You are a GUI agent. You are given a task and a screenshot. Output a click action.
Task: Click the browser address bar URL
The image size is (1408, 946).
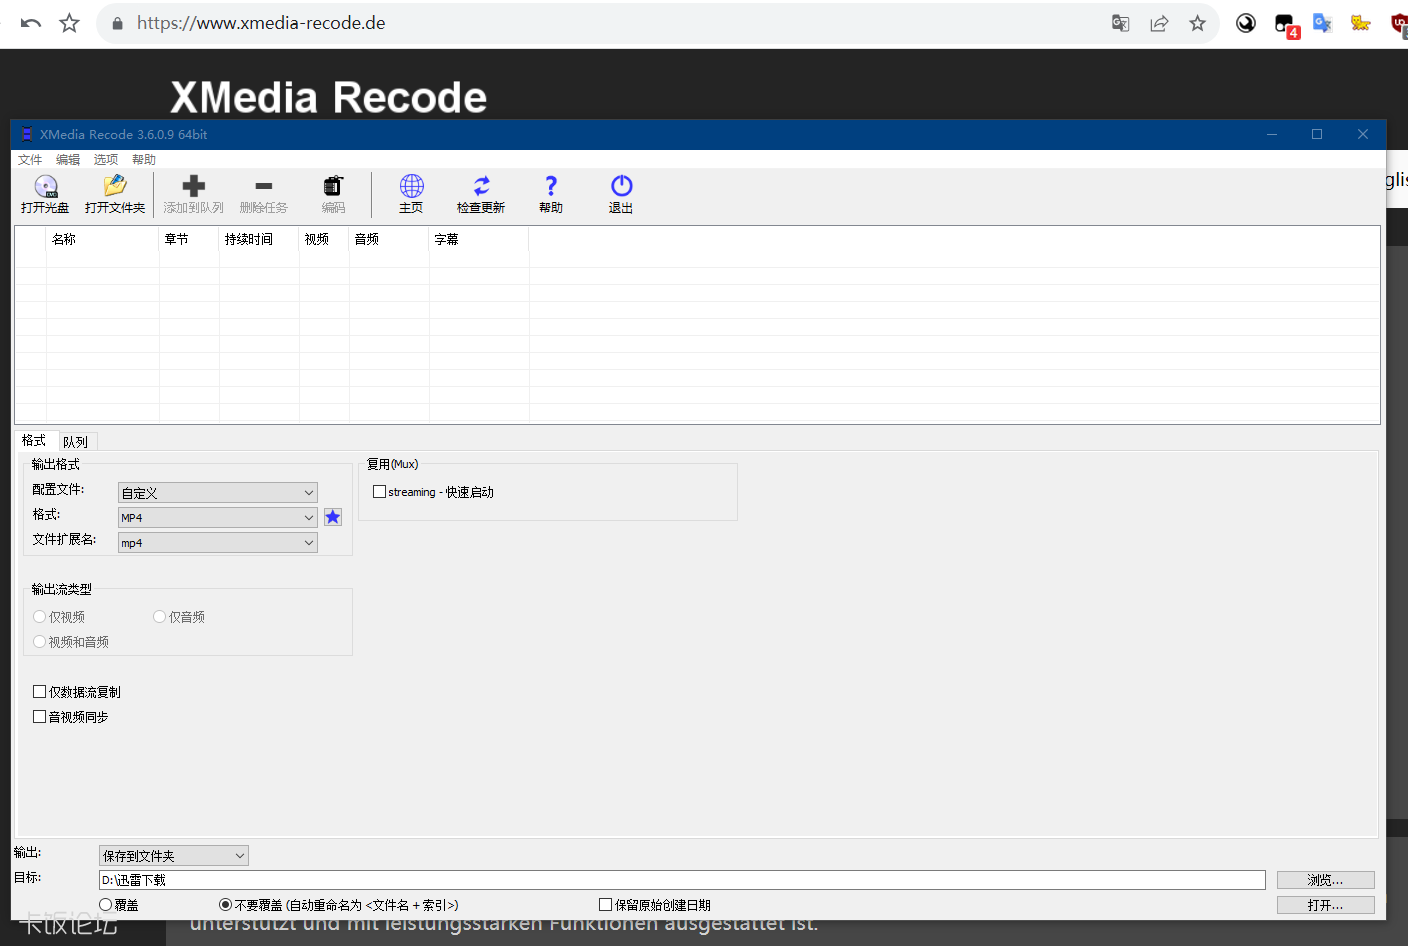coord(261,23)
